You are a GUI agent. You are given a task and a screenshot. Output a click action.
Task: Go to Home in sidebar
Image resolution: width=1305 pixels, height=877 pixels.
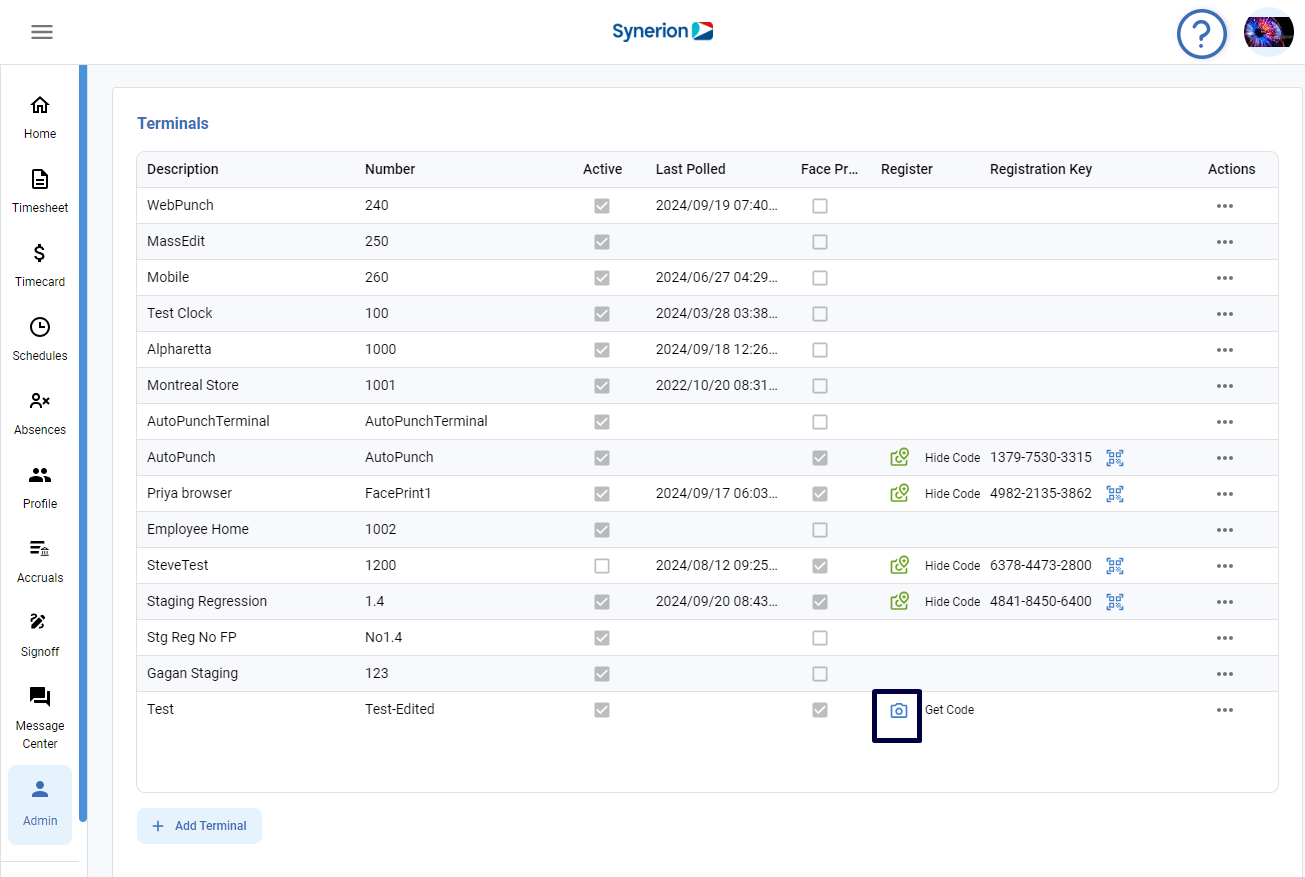[40, 117]
